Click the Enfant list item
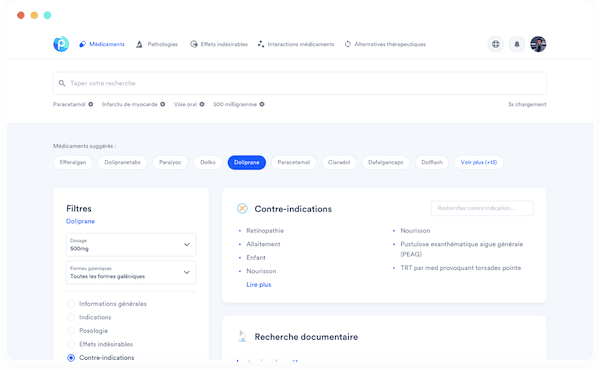 [256, 258]
